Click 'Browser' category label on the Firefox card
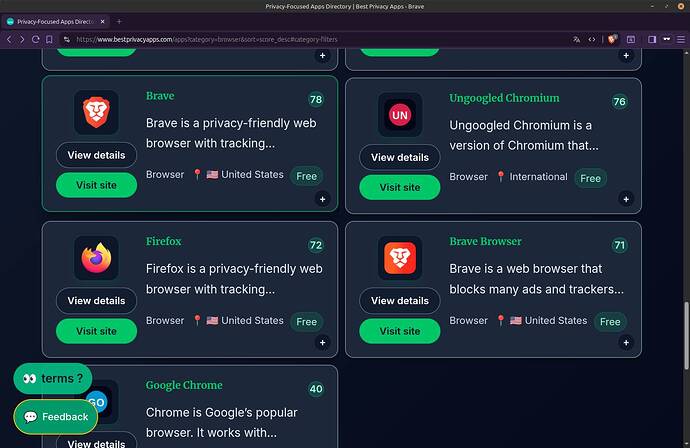The width and height of the screenshot is (690, 448). click(165, 320)
